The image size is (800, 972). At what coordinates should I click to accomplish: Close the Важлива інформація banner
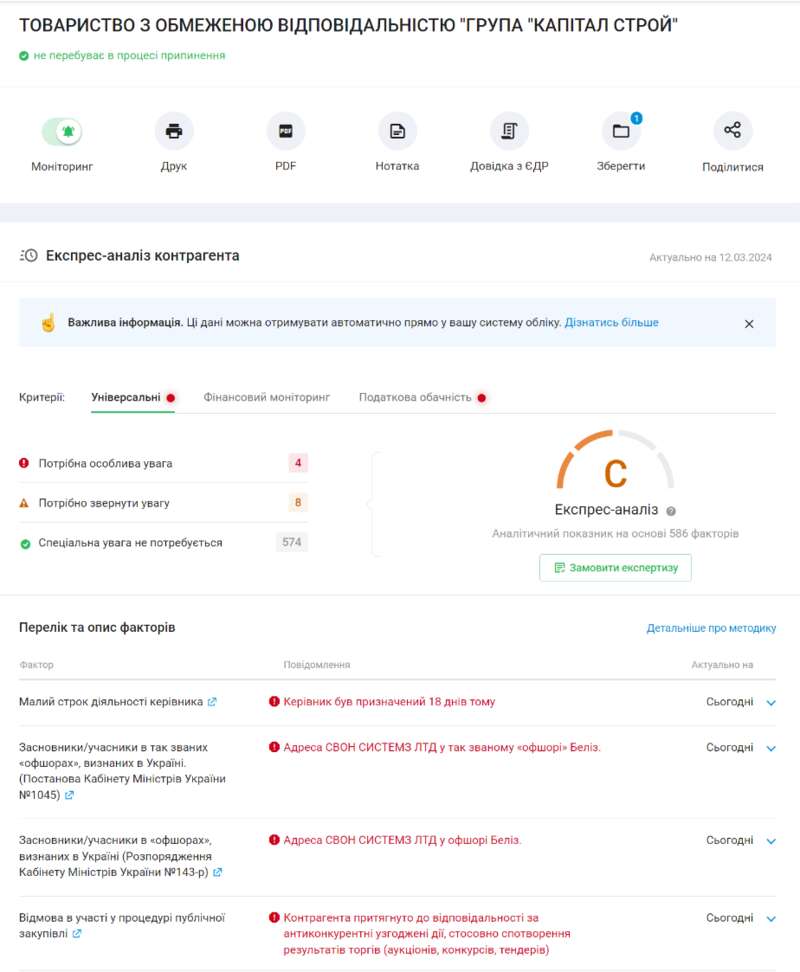[x=749, y=324]
